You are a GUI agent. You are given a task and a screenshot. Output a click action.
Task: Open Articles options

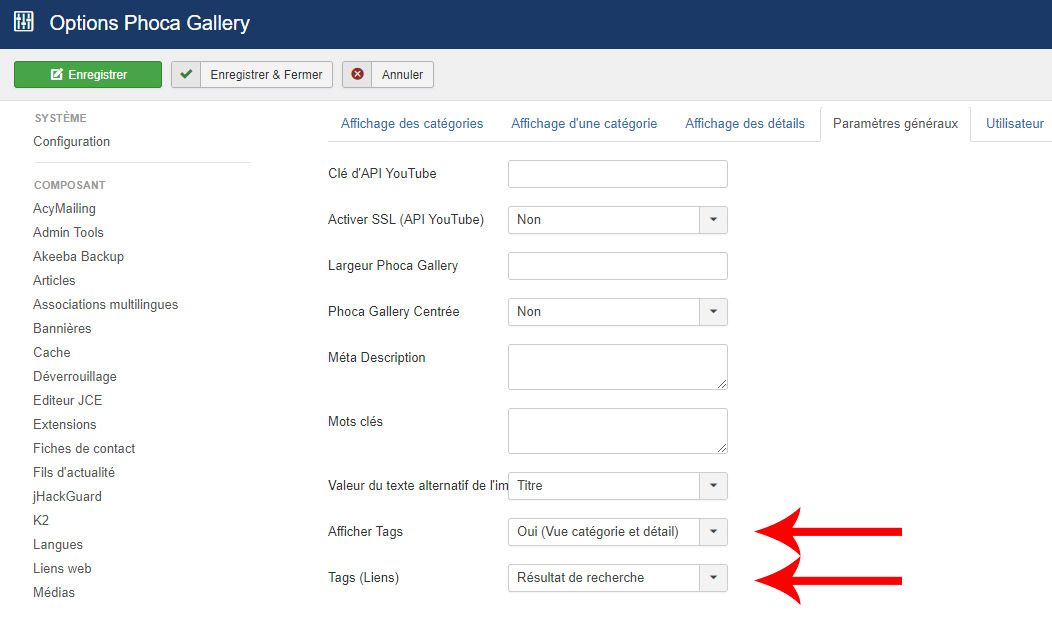click(x=54, y=280)
